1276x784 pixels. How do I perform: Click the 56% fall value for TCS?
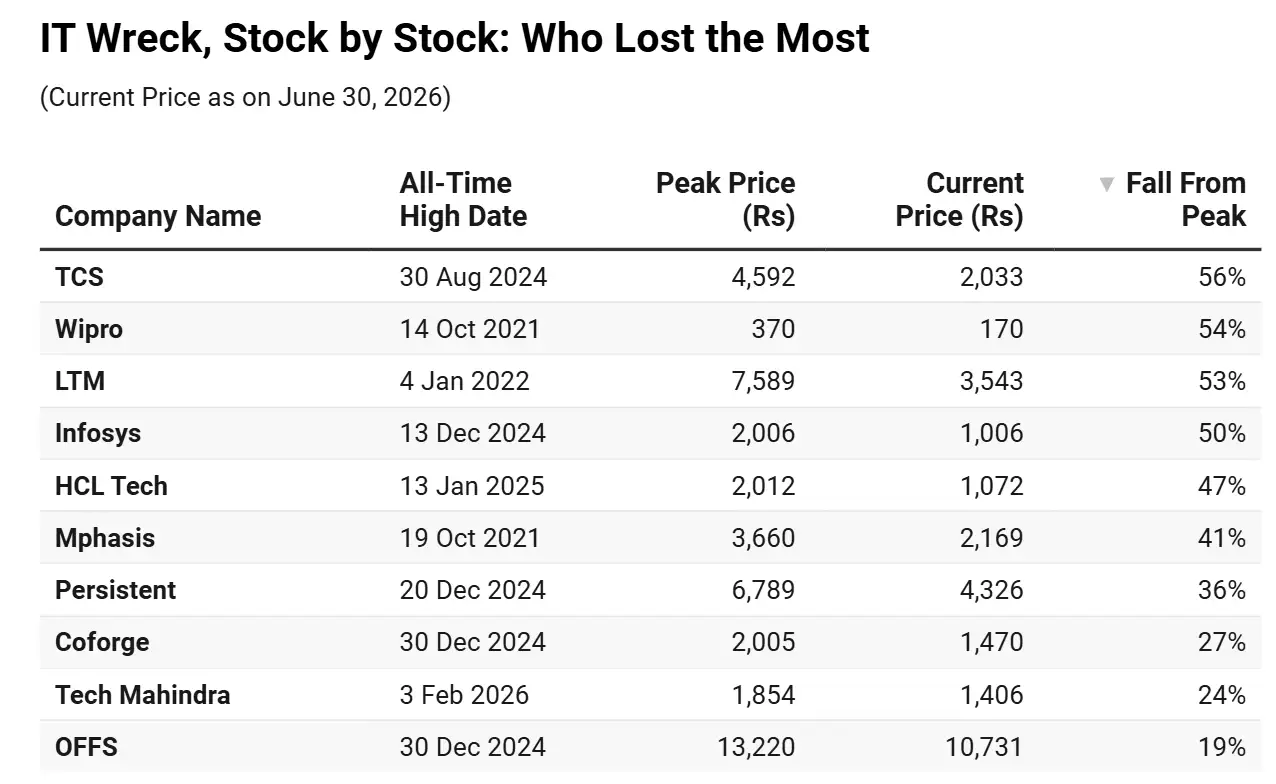tap(1222, 277)
